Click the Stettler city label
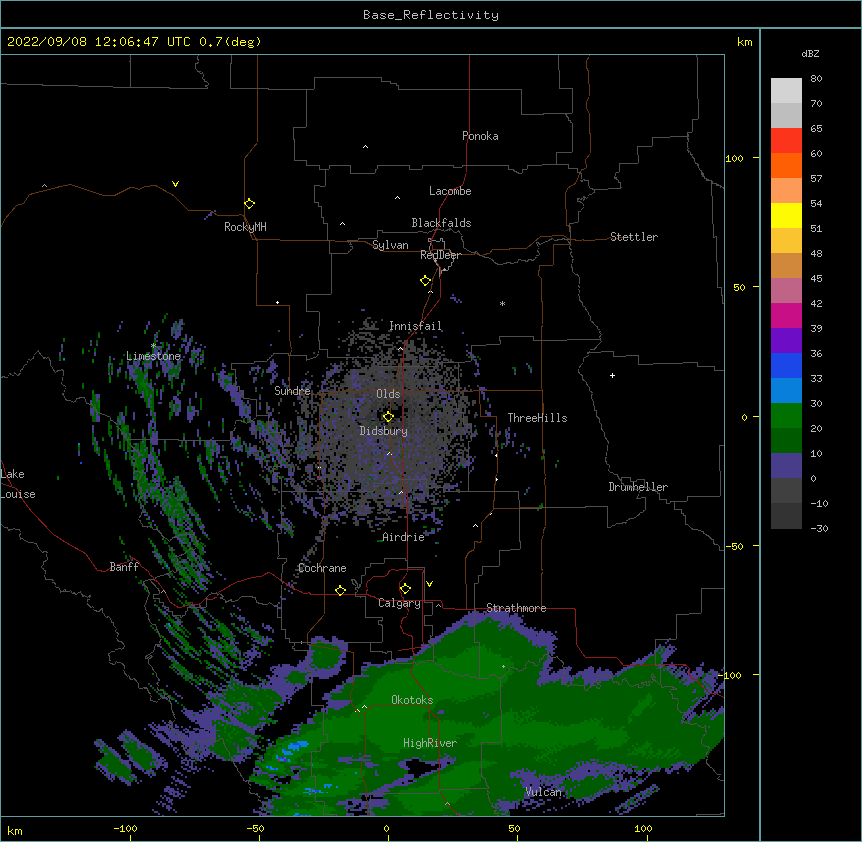 click(634, 237)
